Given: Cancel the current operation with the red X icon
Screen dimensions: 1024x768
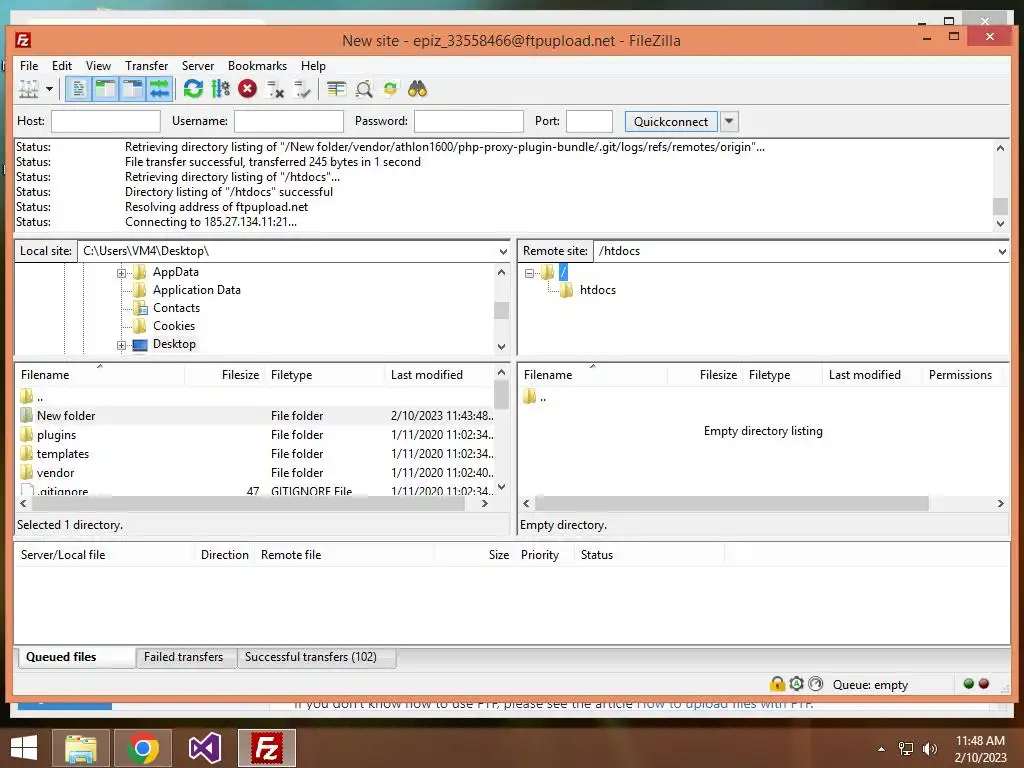Looking at the screenshot, I should pos(248,89).
